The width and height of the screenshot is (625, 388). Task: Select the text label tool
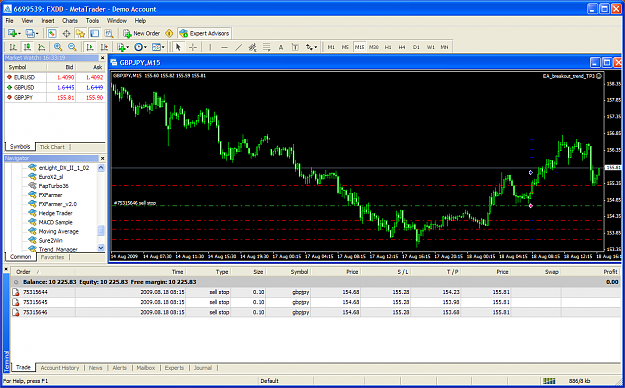tap(295, 47)
